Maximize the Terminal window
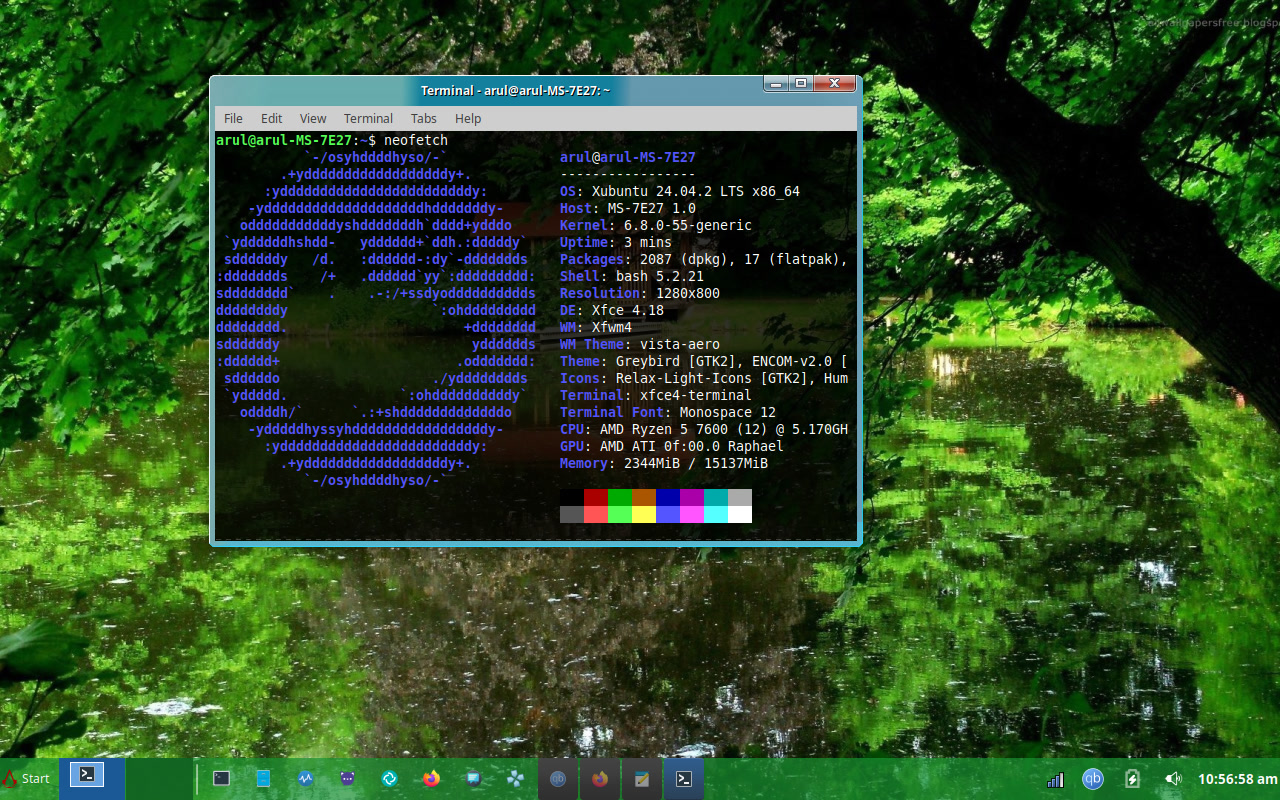Screen dimensions: 1280x800 pyautogui.click(x=801, y=84)
